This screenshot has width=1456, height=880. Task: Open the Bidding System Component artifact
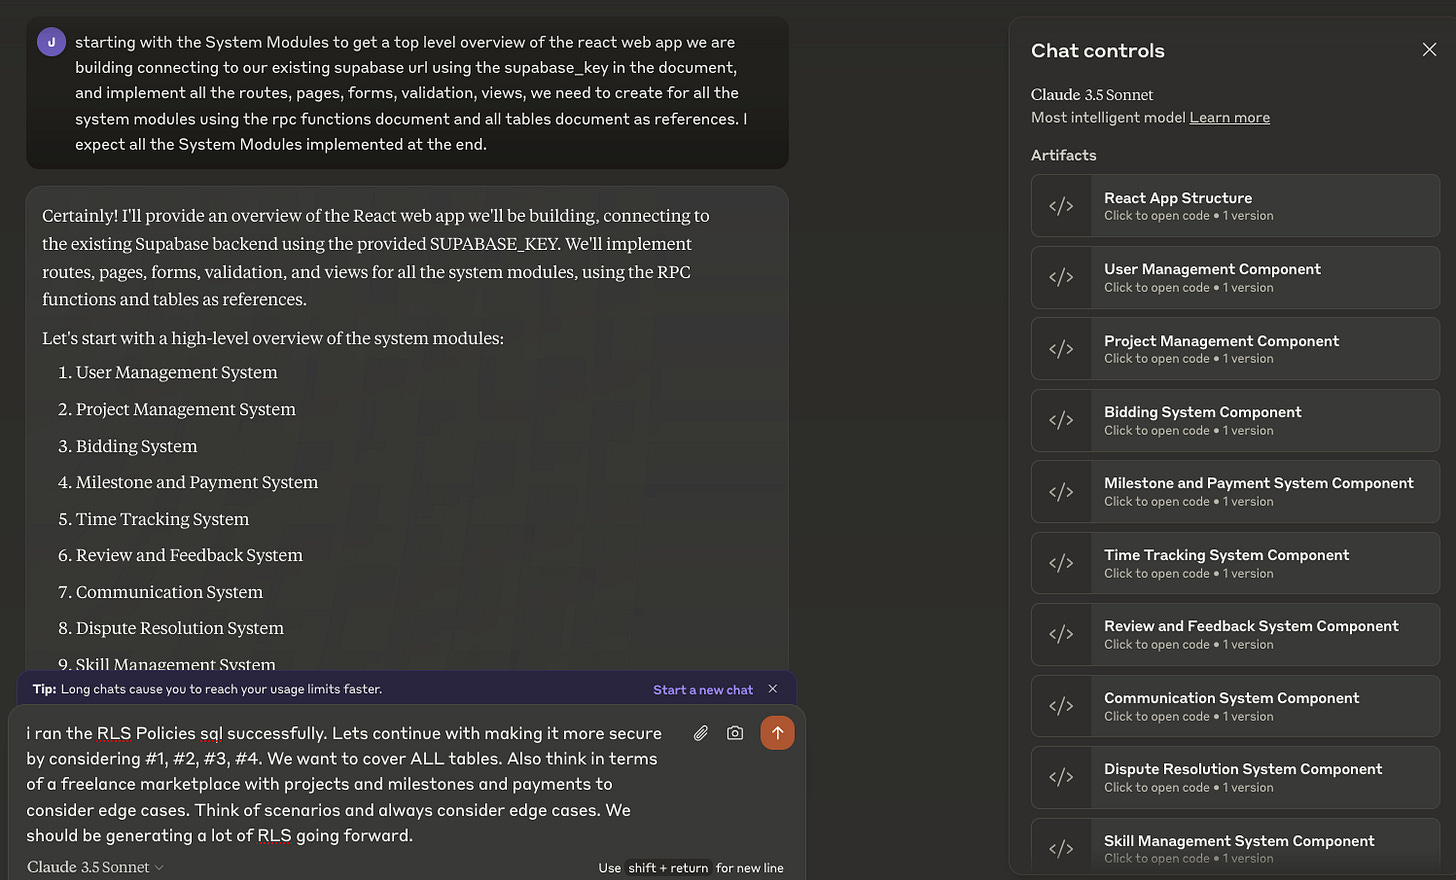(1235, 420)
